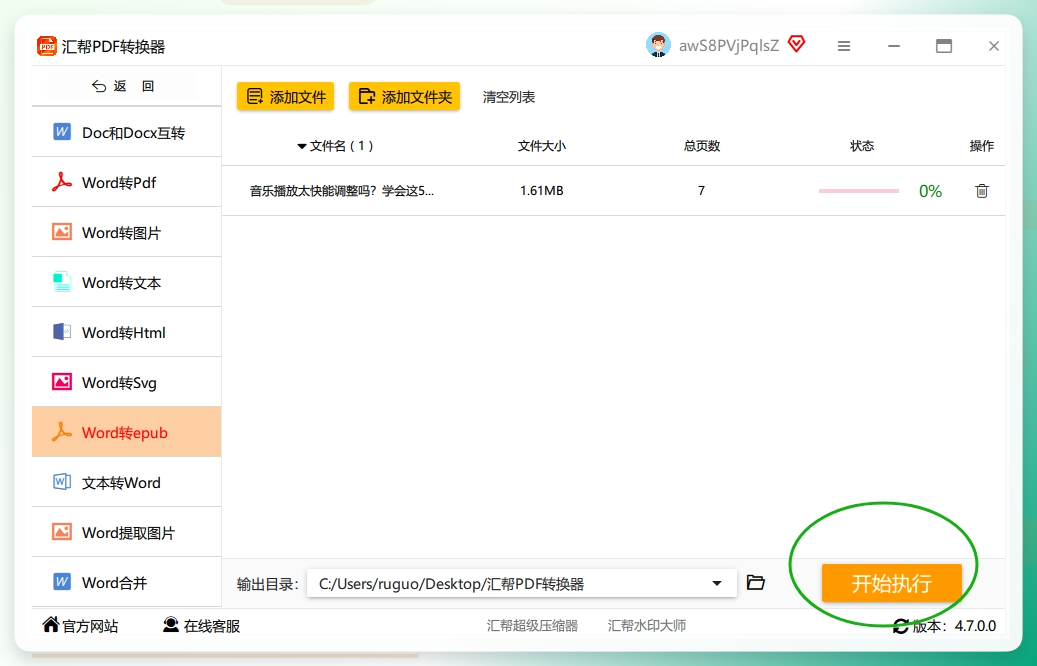Viewport: 1037px width, 666px height.
Task: Clear the file list with 清空列表
Action: pyautogui.click(x=509, y=97)
